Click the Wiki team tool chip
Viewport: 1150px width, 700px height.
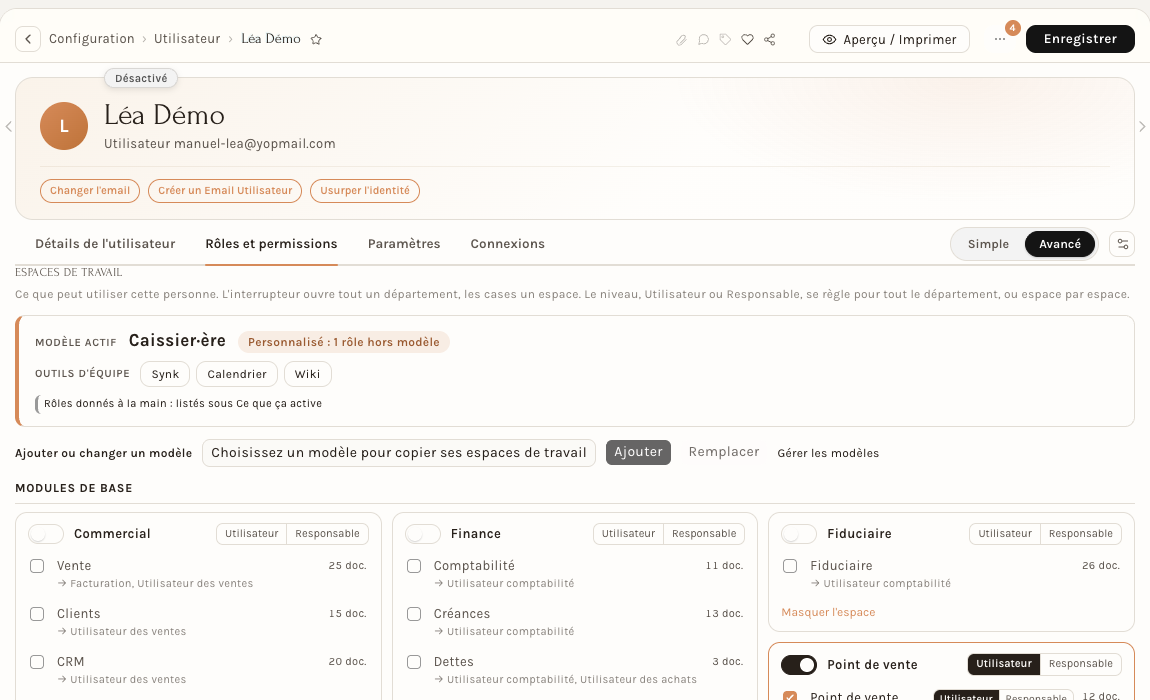click(x=307, y=374)
